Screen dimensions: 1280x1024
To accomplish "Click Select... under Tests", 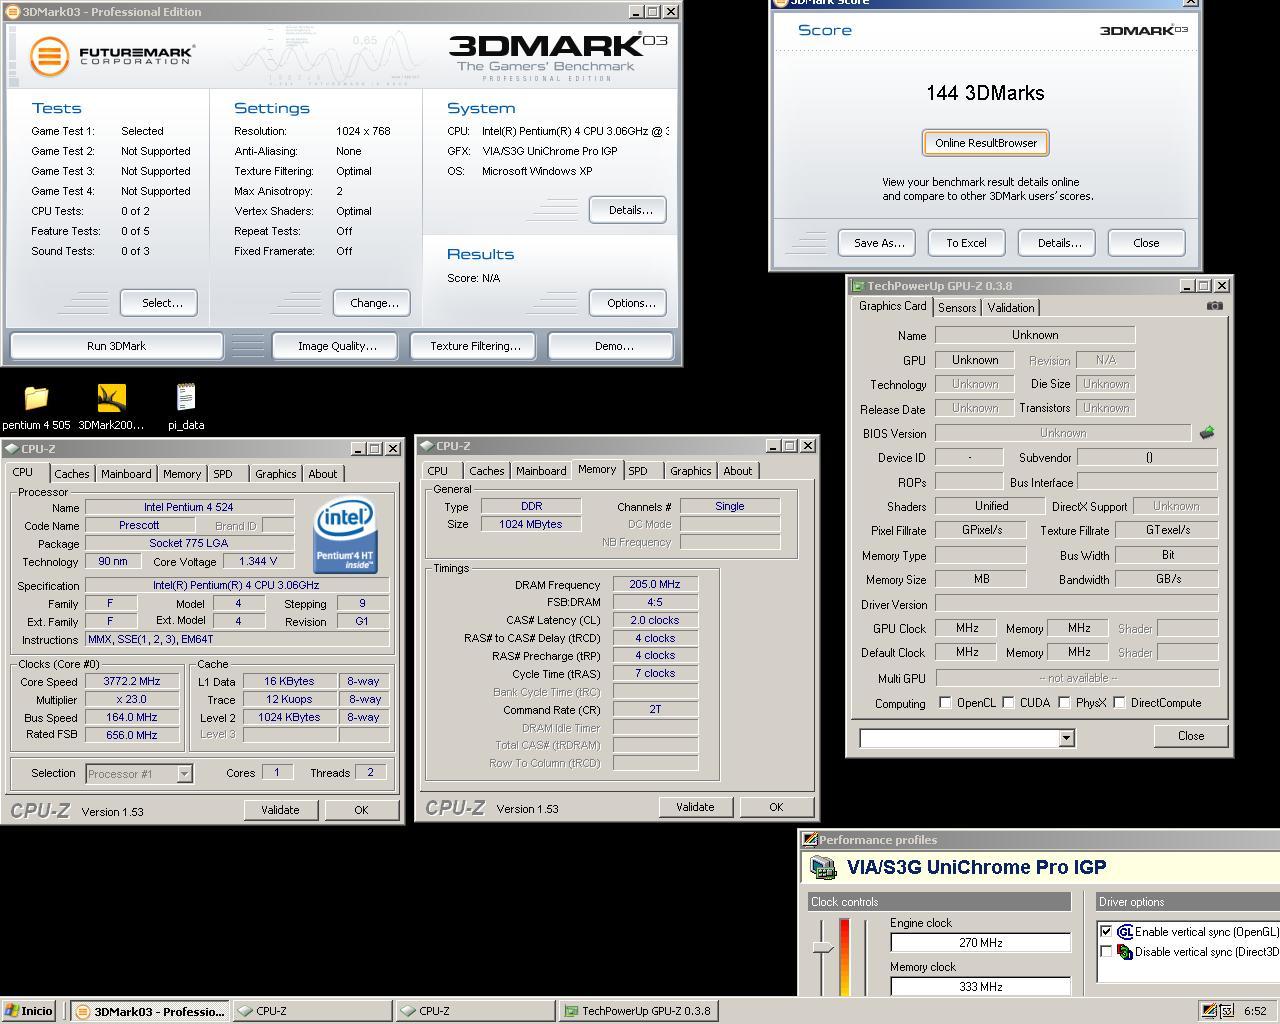I will click(x=159, y=303).
